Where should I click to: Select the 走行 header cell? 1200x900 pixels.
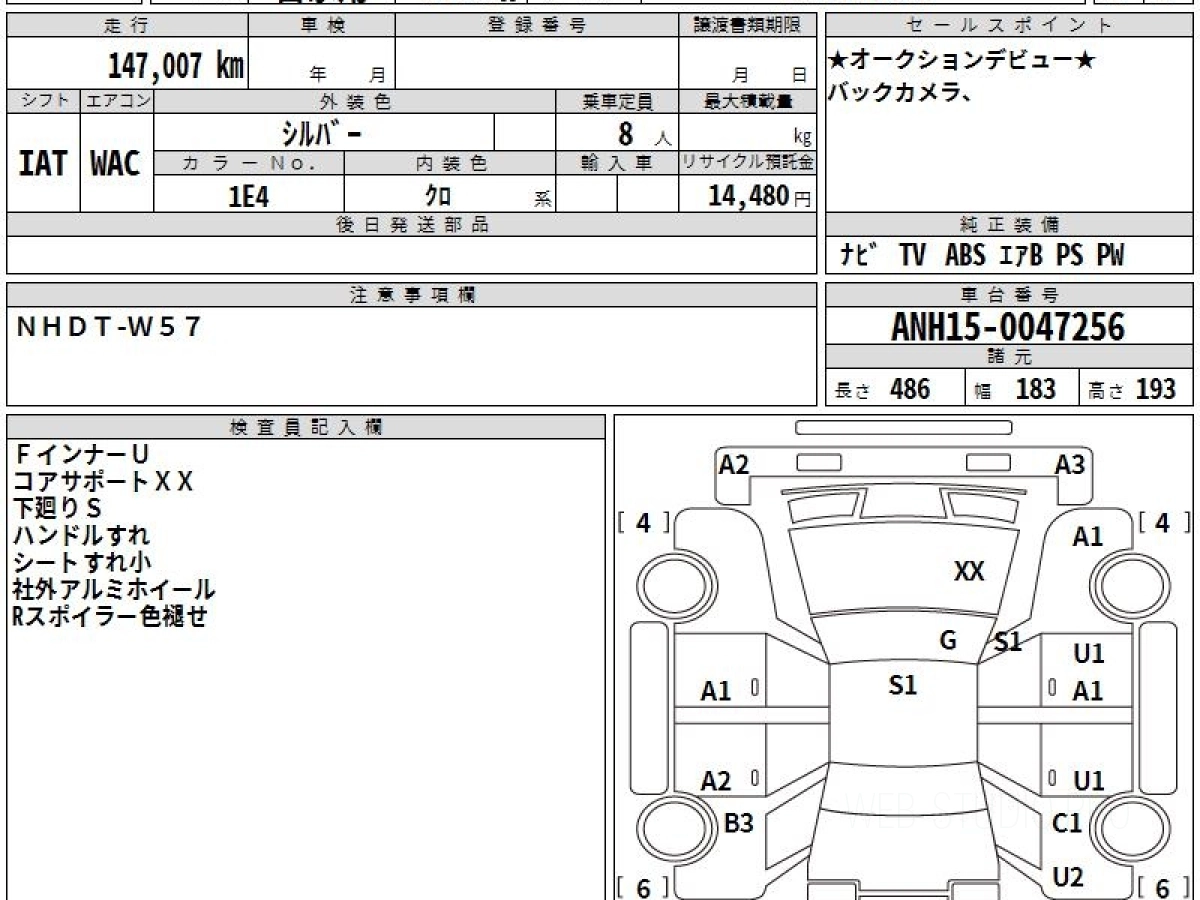tap(127, 26)
